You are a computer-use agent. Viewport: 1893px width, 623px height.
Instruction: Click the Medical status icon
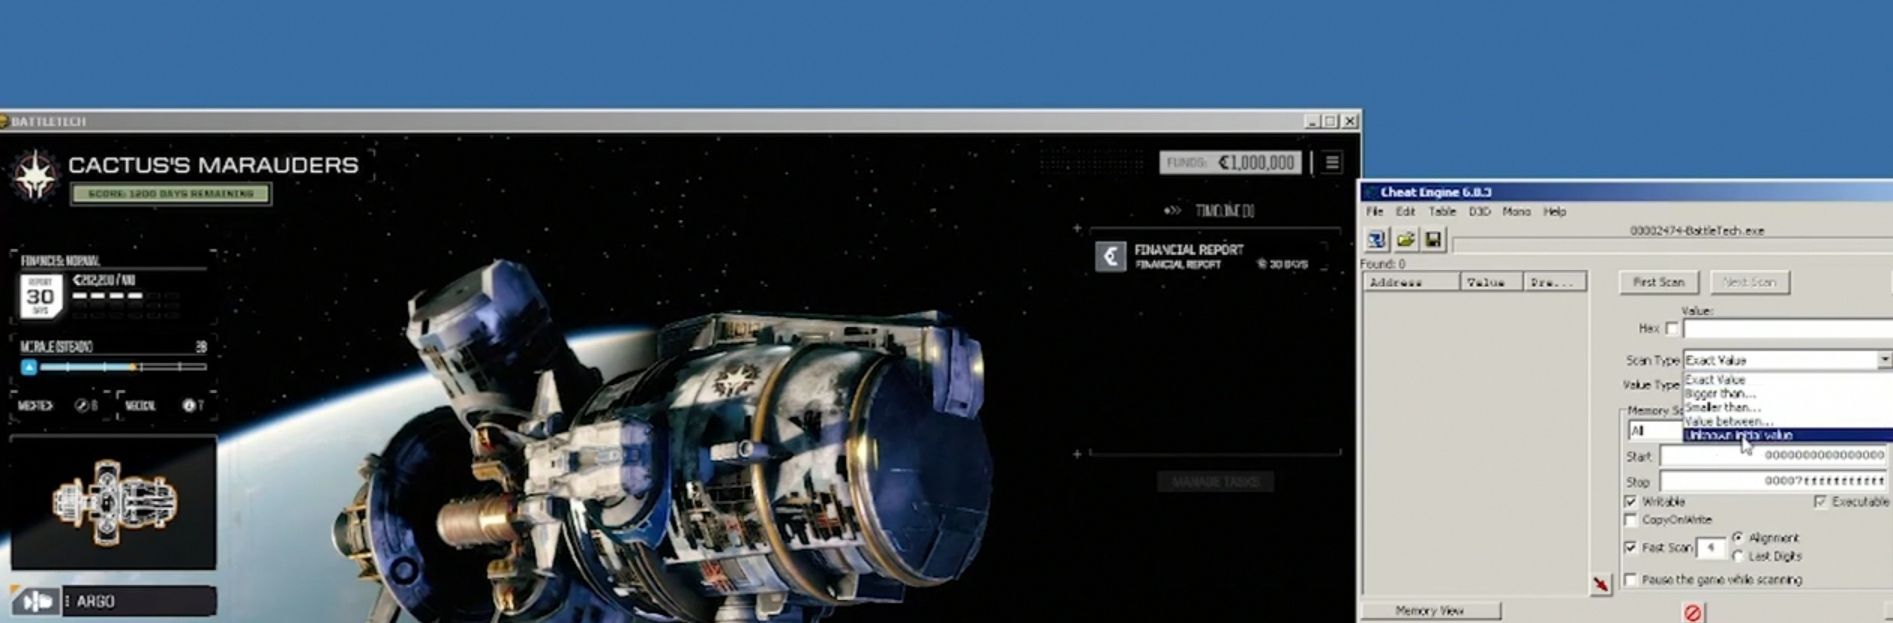tap(188, 406)
